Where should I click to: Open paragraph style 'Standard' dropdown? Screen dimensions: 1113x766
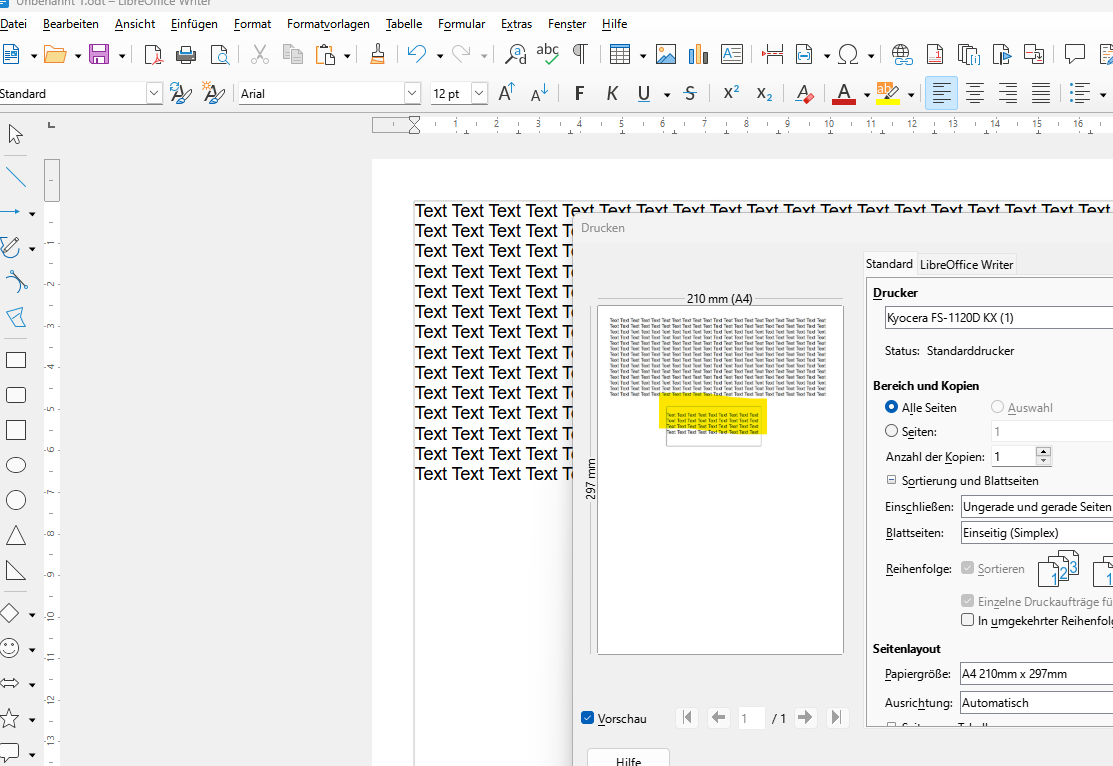pyautogui.click(x=154, y=93)
